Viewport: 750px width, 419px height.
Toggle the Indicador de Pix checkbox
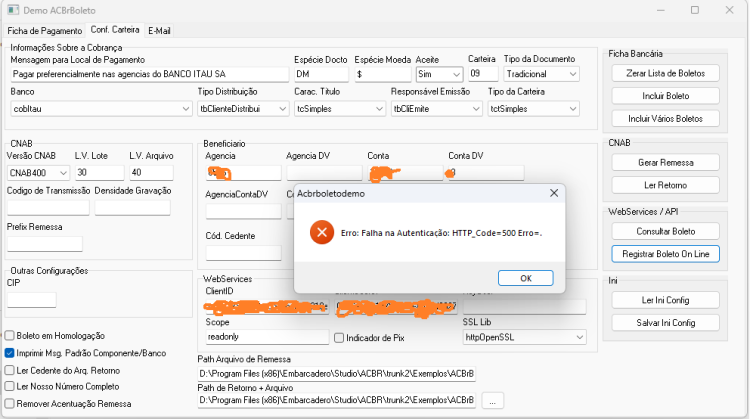pos(339,338)
